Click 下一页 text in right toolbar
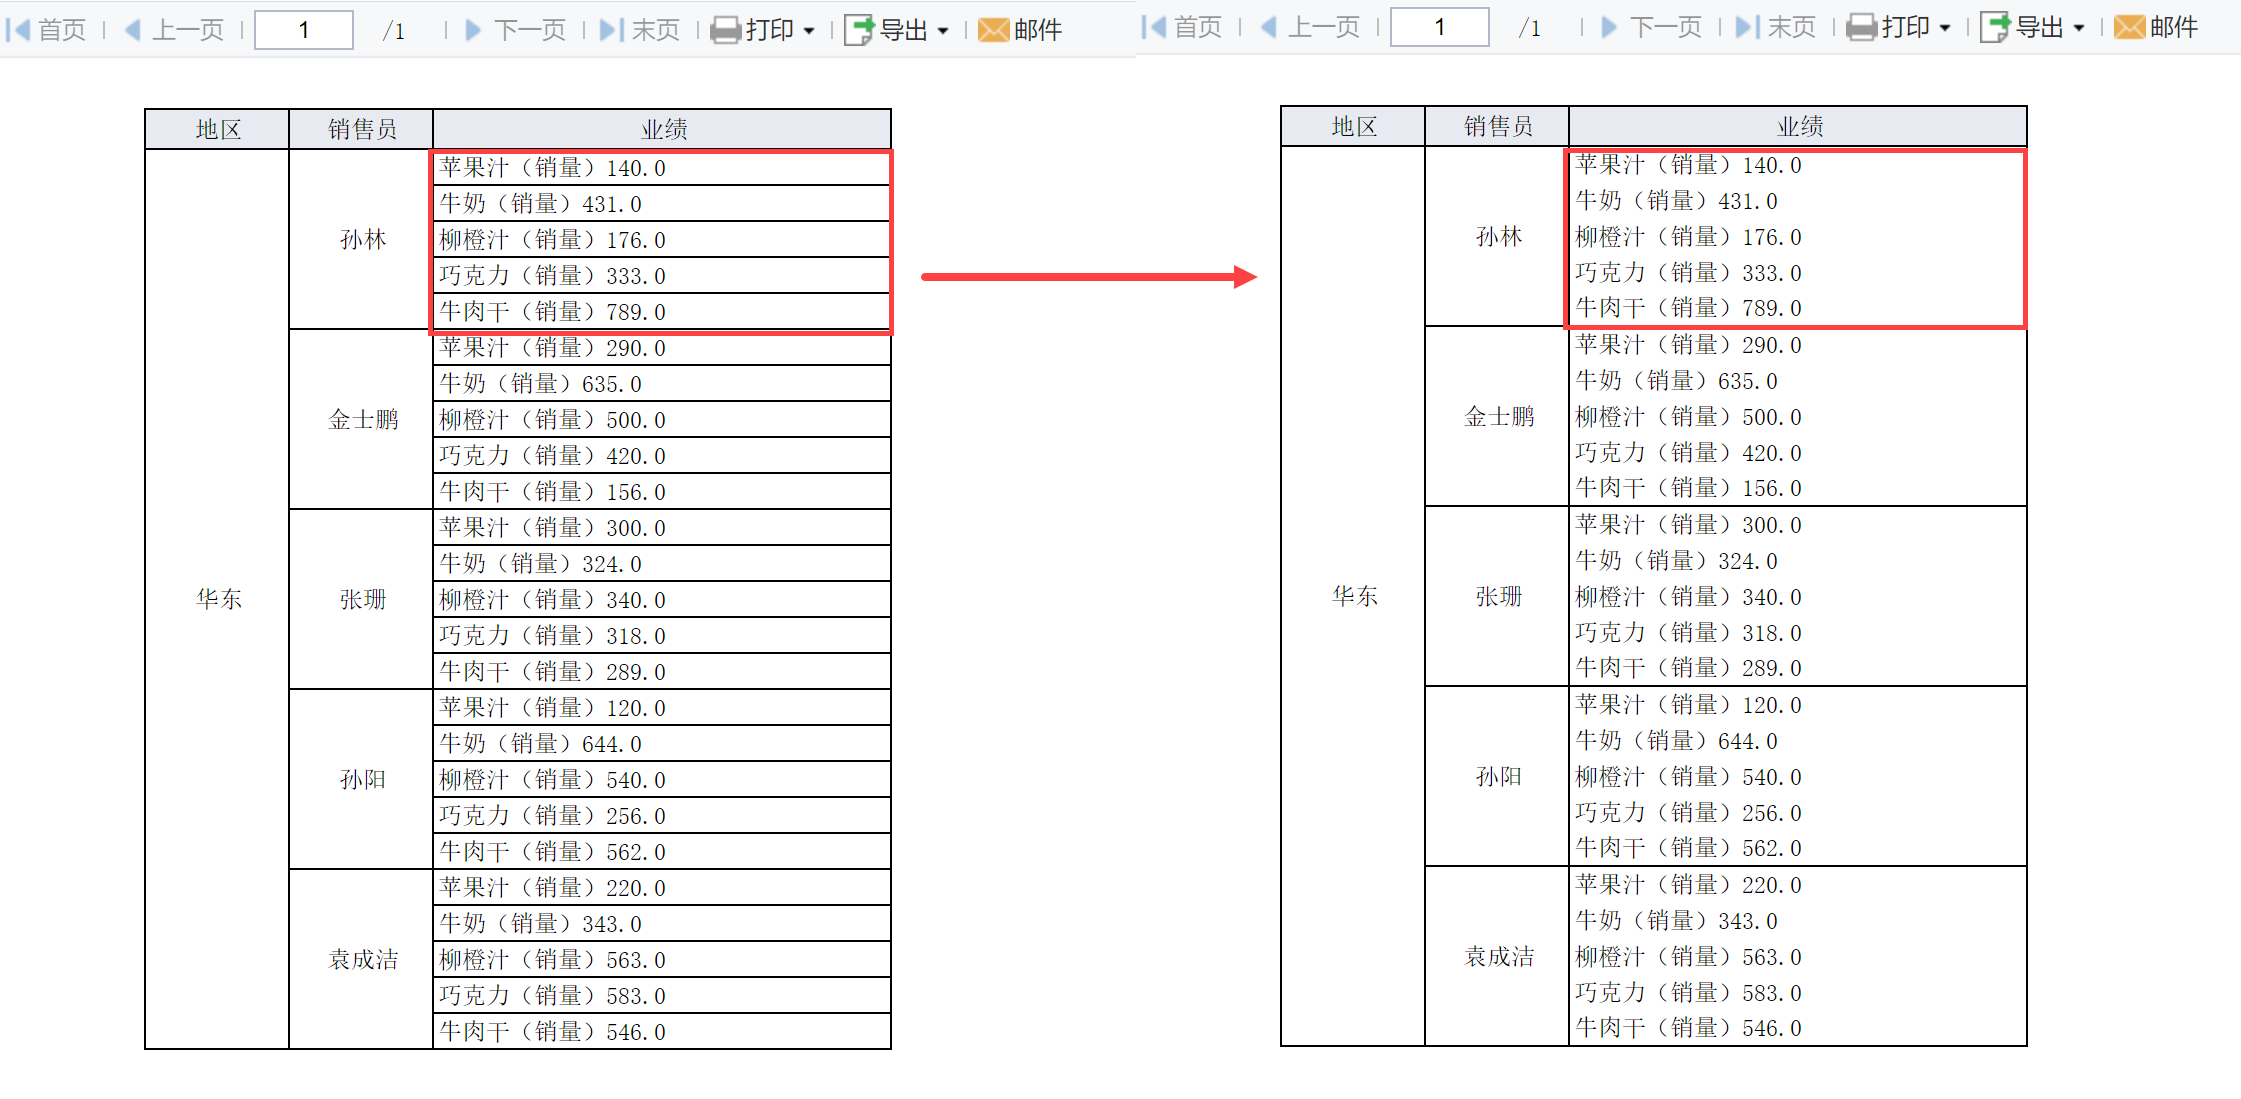 point(1666,27)
